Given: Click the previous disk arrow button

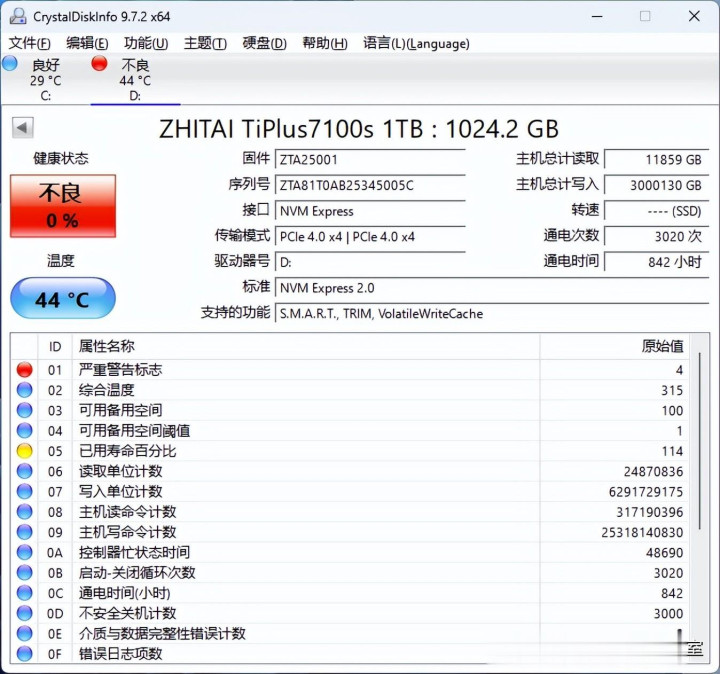Looking at the screenshot, I should coord(22,128).
